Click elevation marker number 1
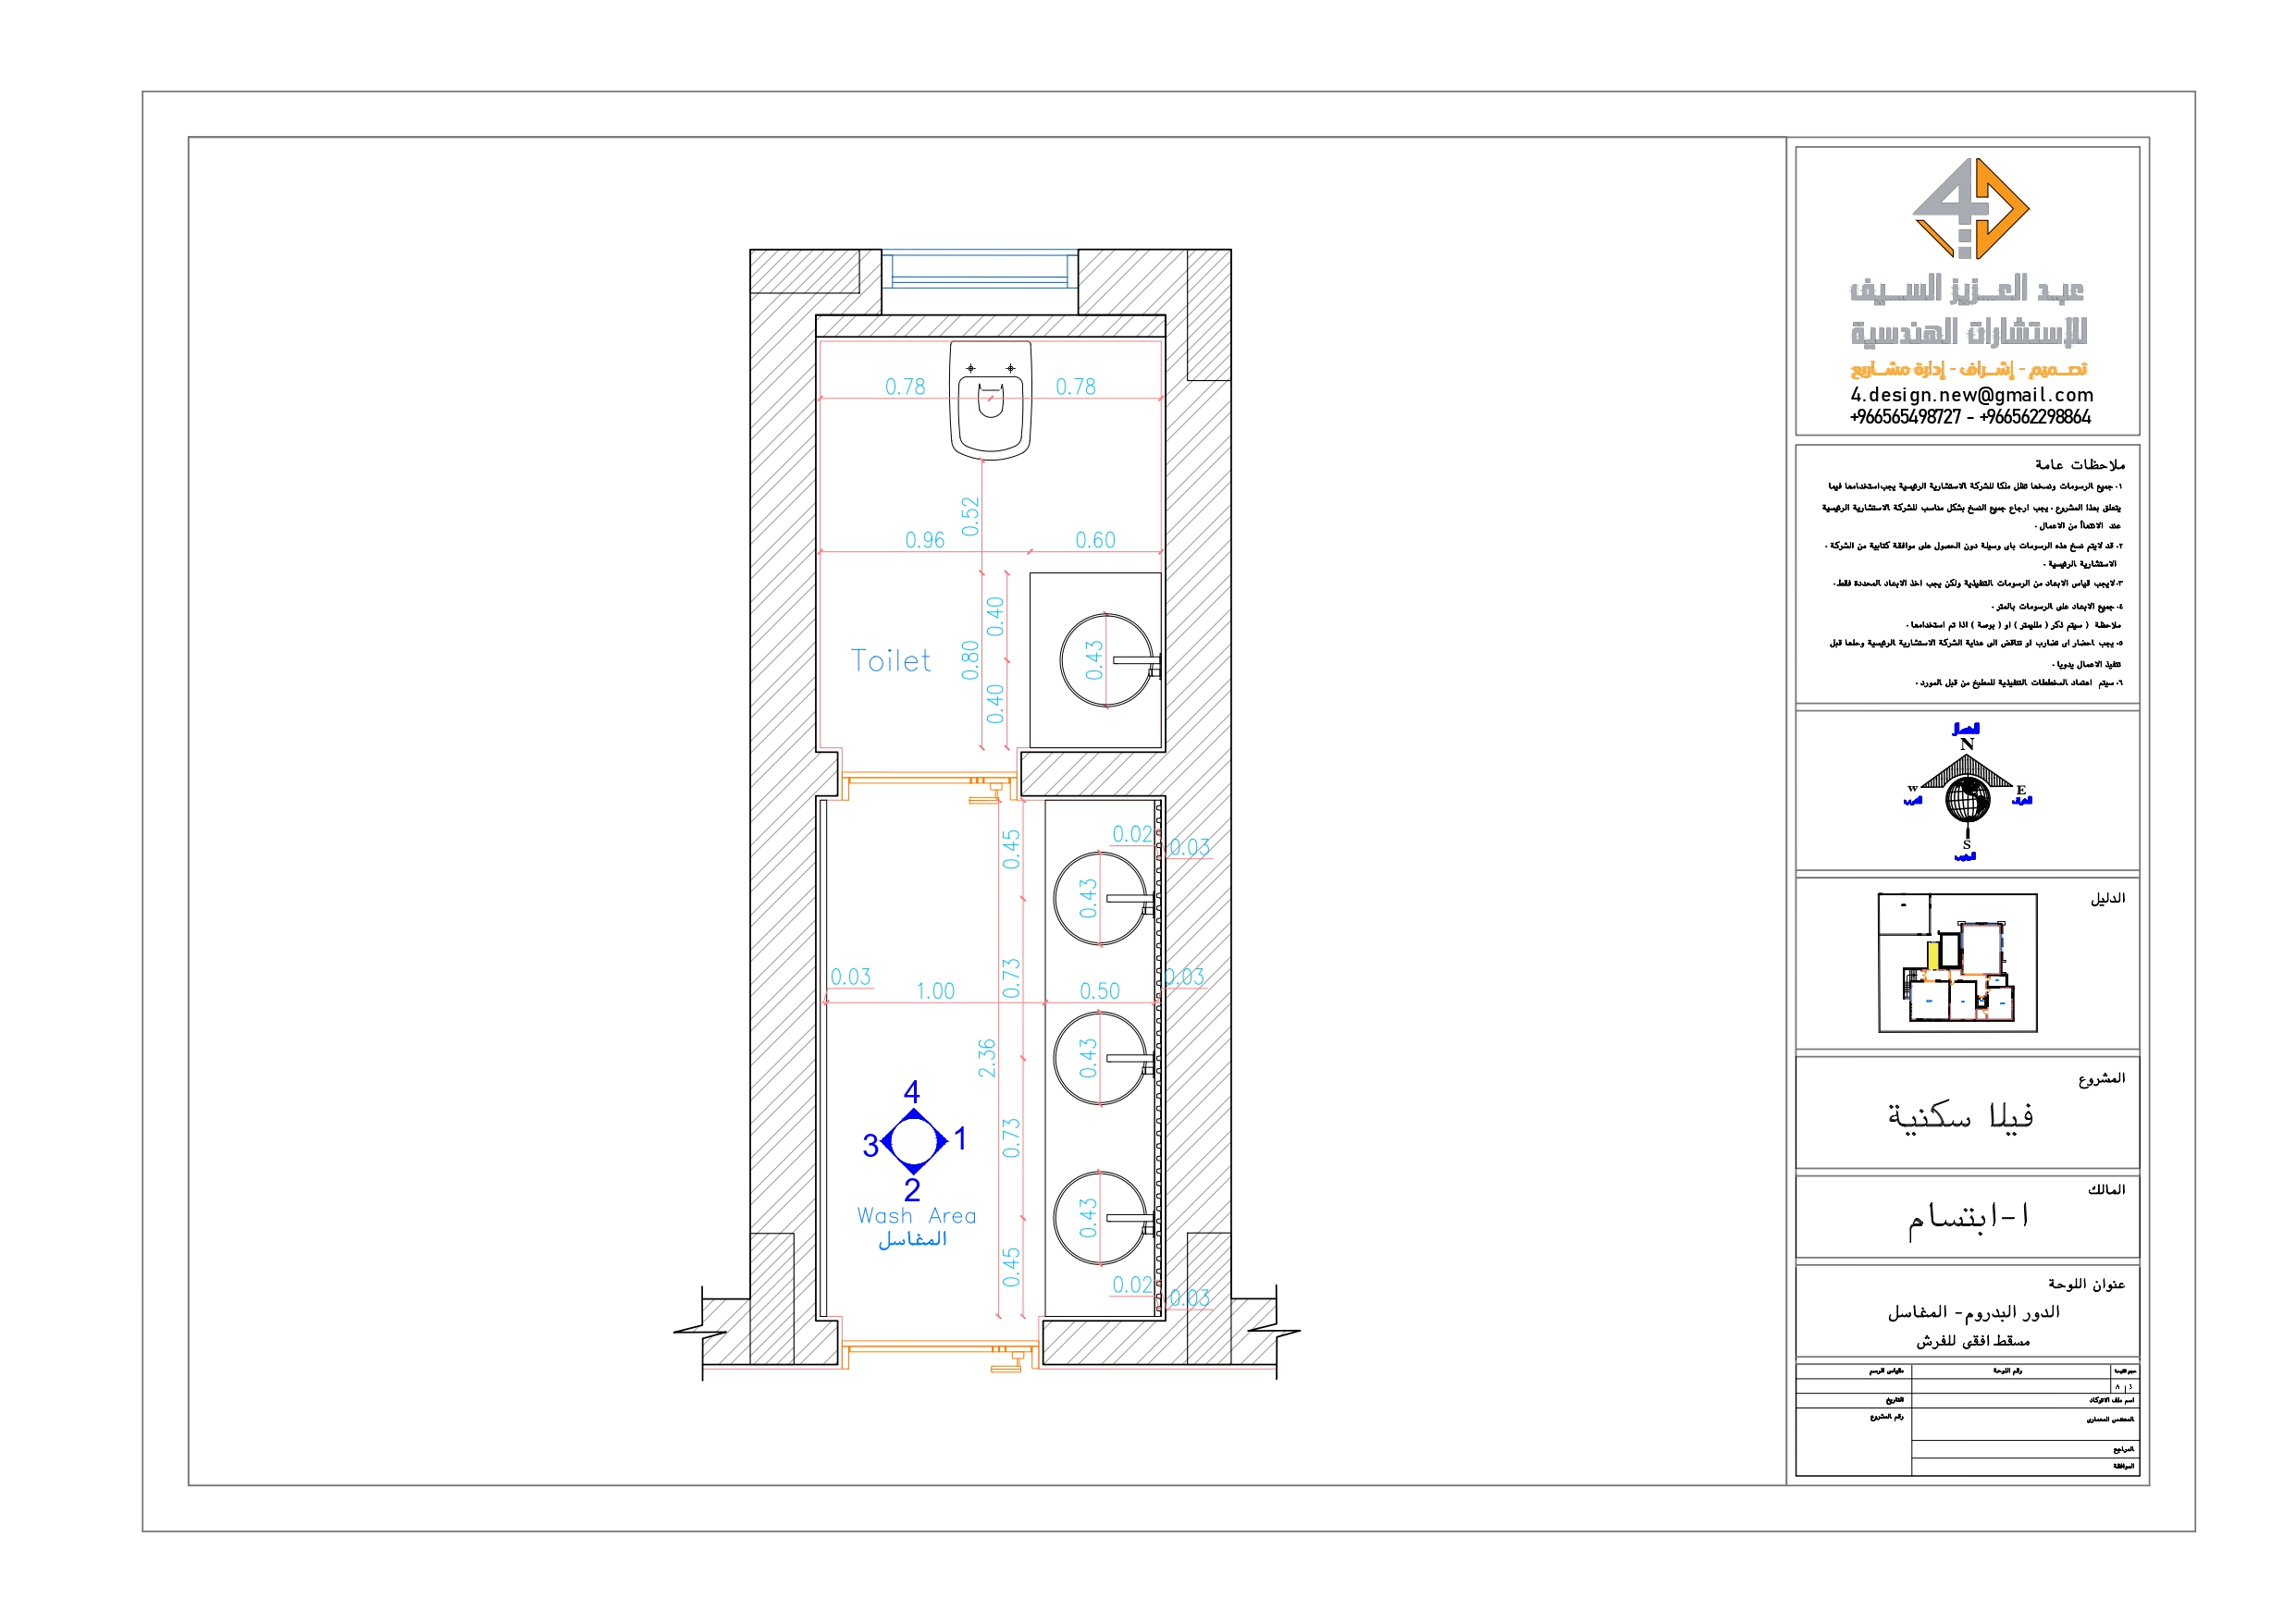 961,1138
